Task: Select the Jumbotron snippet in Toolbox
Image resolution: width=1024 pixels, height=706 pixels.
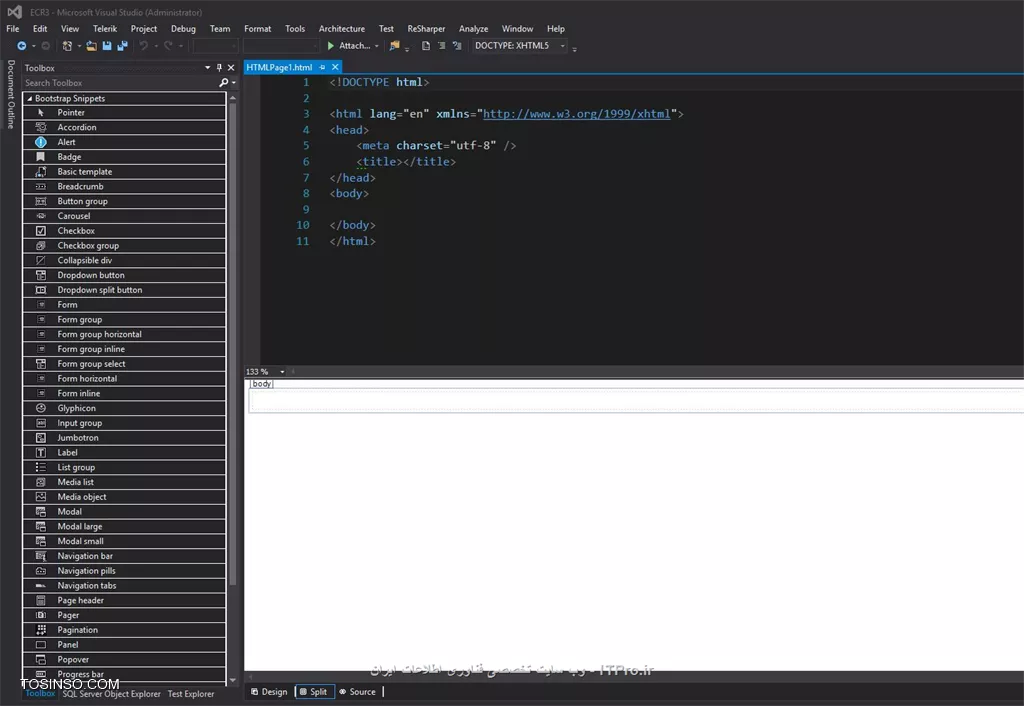Action: tap(124, 438)
